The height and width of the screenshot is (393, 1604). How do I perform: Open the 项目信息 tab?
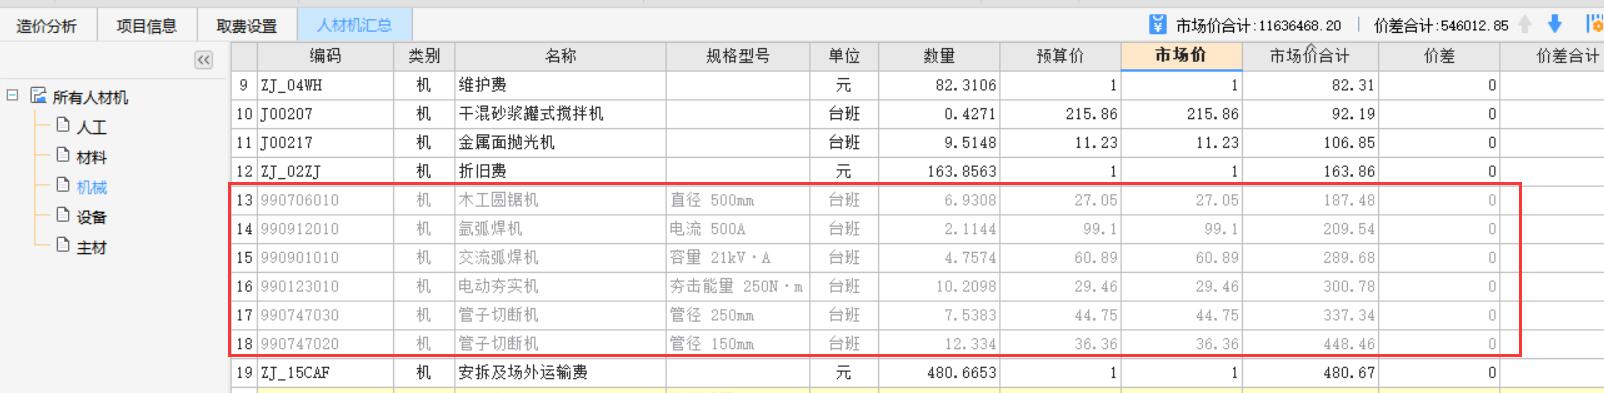[146, 26]
